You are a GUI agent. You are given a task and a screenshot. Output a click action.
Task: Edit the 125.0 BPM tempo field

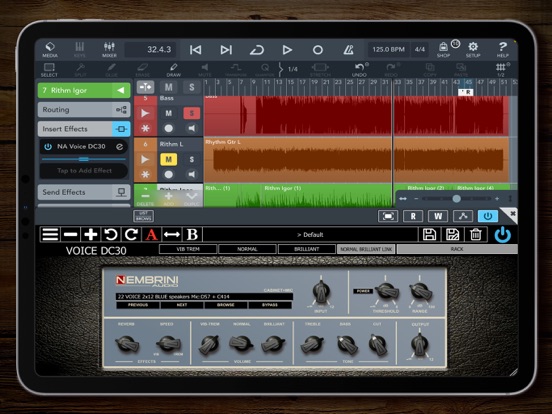[389, 50]
